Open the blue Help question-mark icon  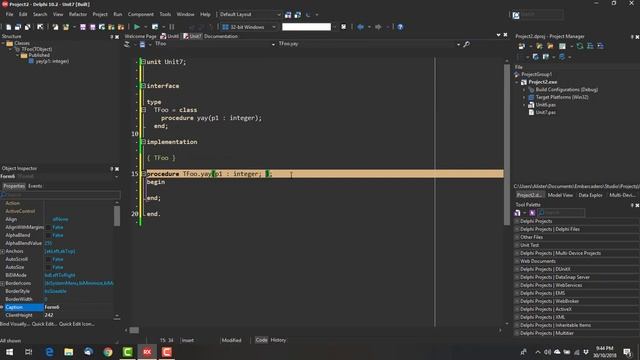tap(400, 27)
